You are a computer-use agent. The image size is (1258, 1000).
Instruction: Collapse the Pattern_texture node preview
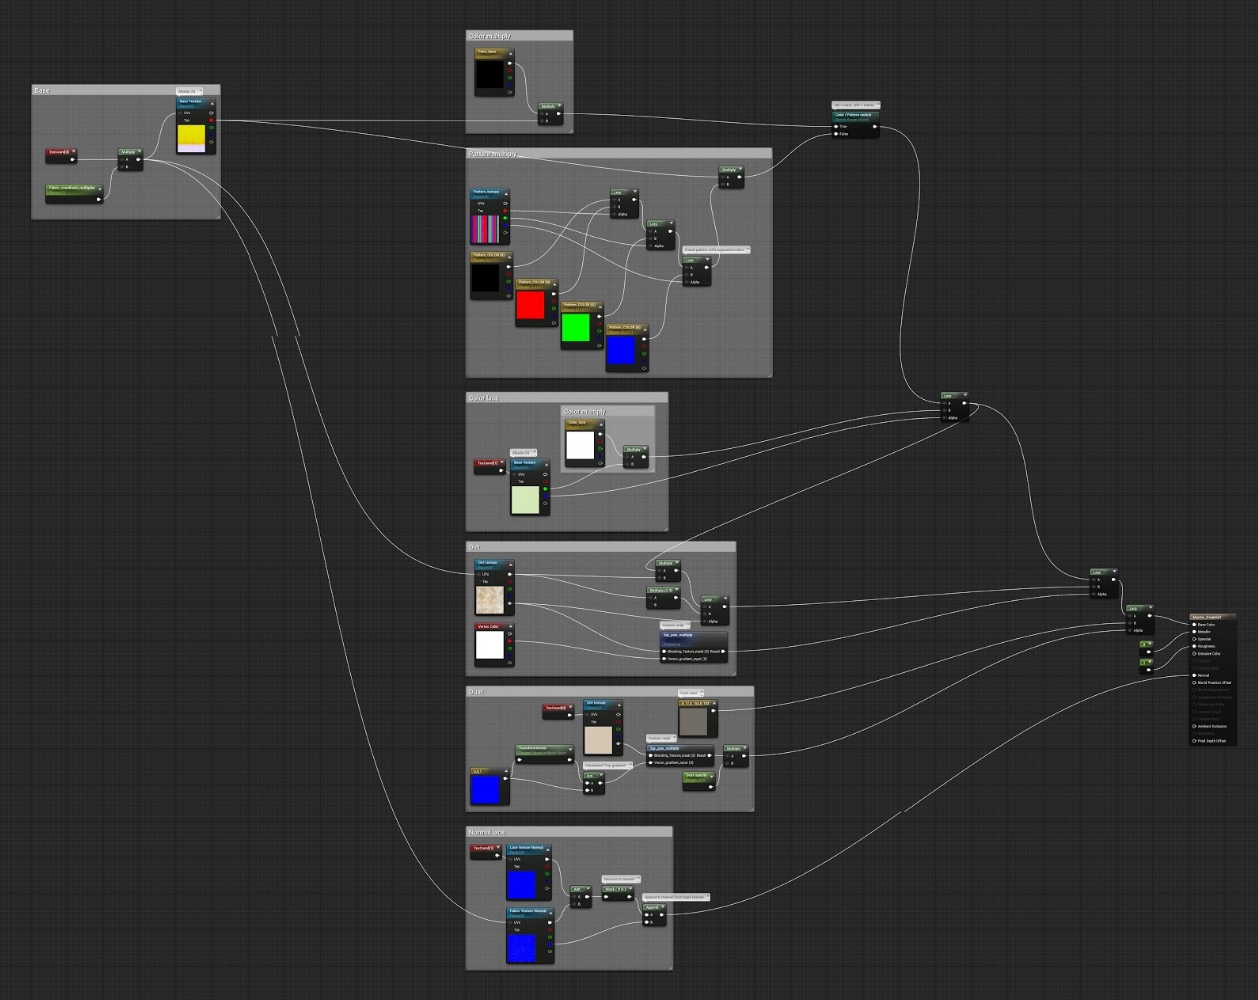coord(506,194)
